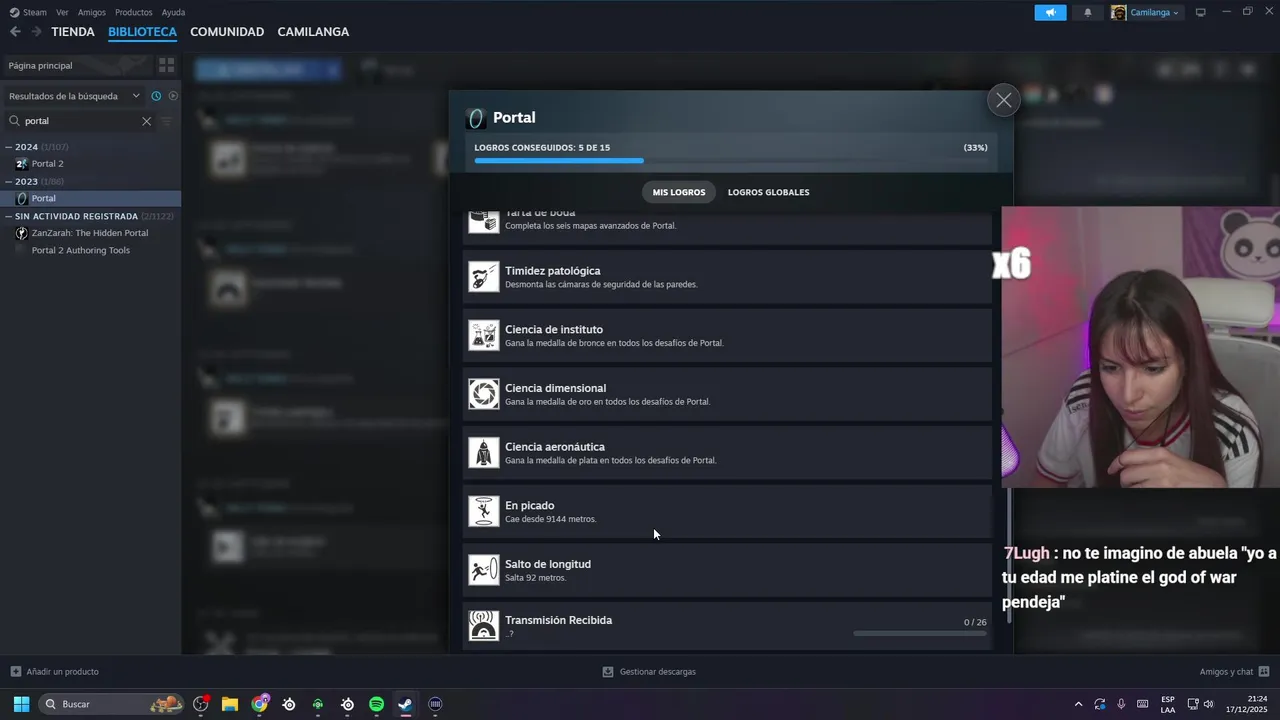The height and width of the screenshot is (720, 1280).
Task: Toggle sort by recent activity clock
Action: [156, 96]
